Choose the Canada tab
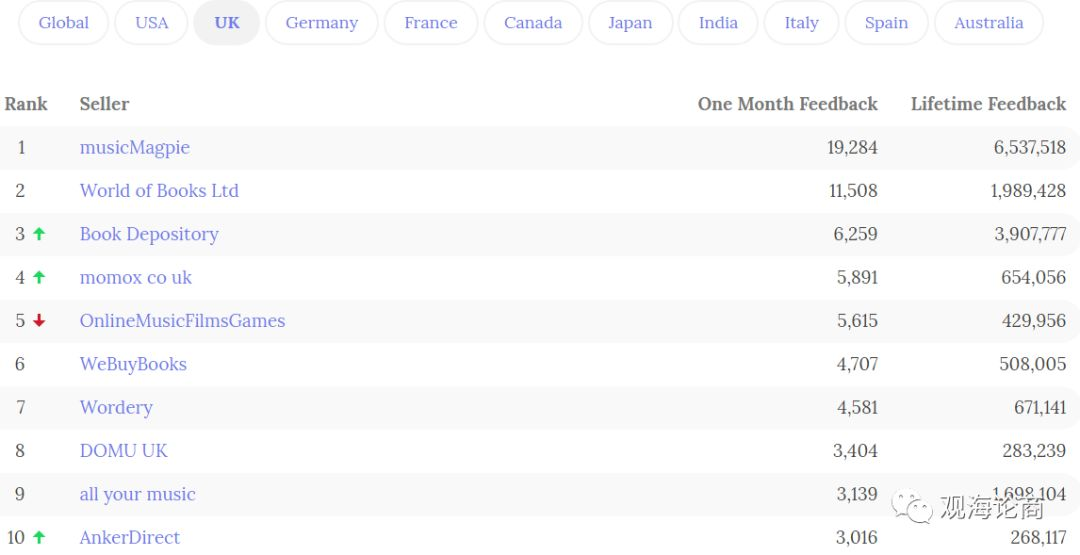Viewport: 1080px width, 555px height. tap(533, 23)
